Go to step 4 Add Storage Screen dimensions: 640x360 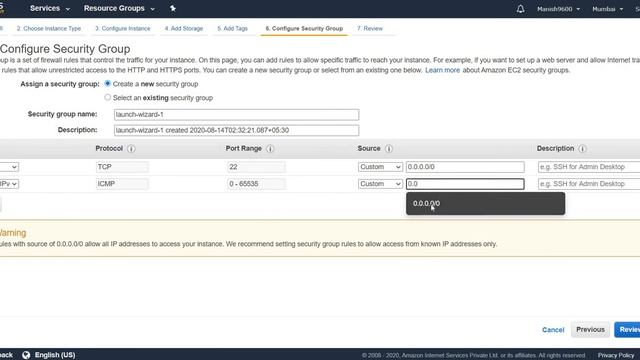click(x=184, y=29)
